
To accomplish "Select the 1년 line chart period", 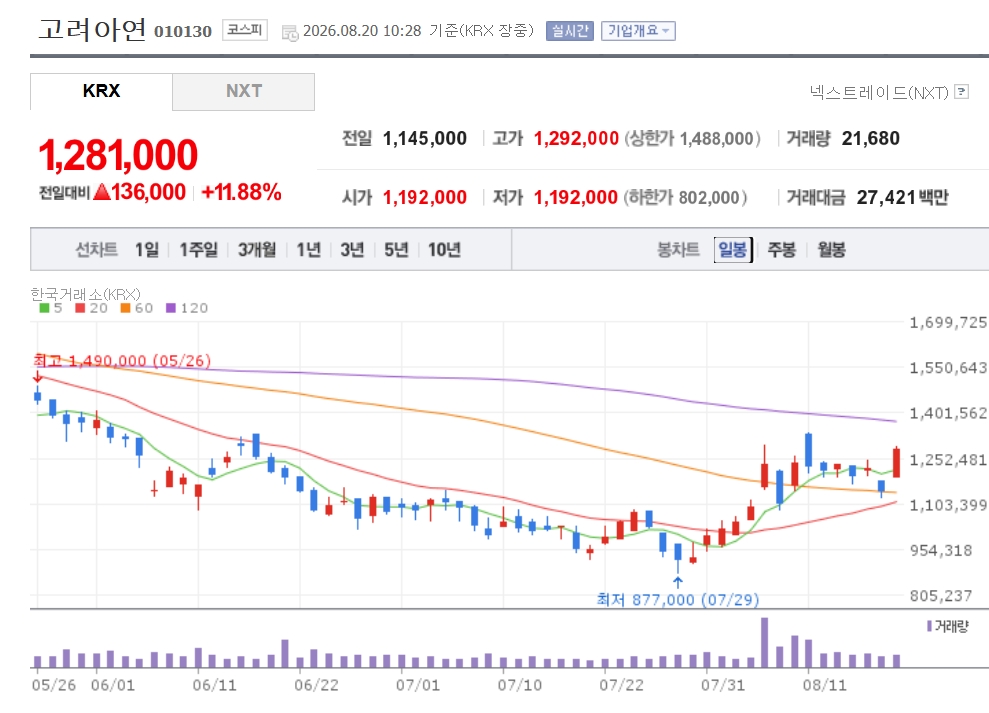I will [308, 250].
